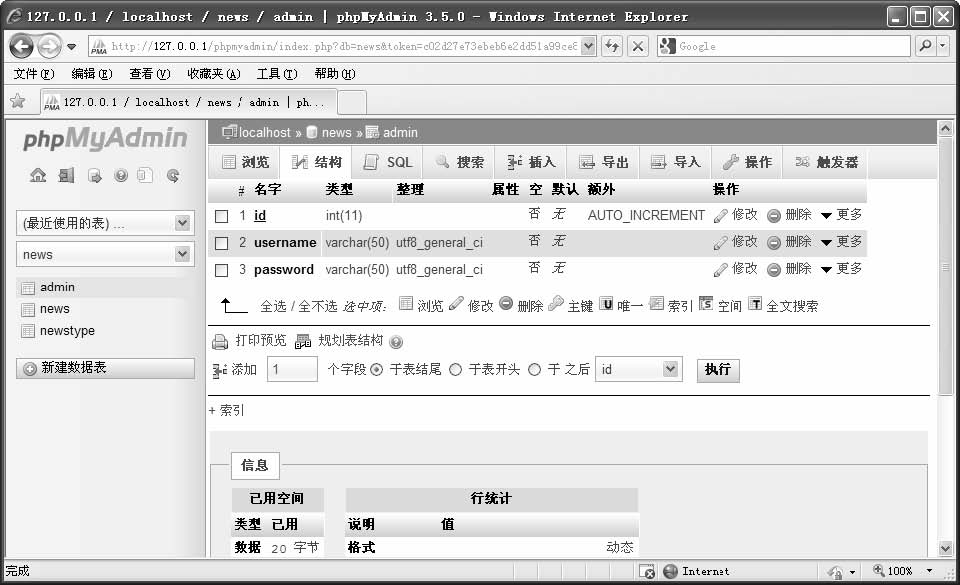Open the Search tab
Image resolution: width=960 pixels, height=585 pixels.
(x=460, y=162)
